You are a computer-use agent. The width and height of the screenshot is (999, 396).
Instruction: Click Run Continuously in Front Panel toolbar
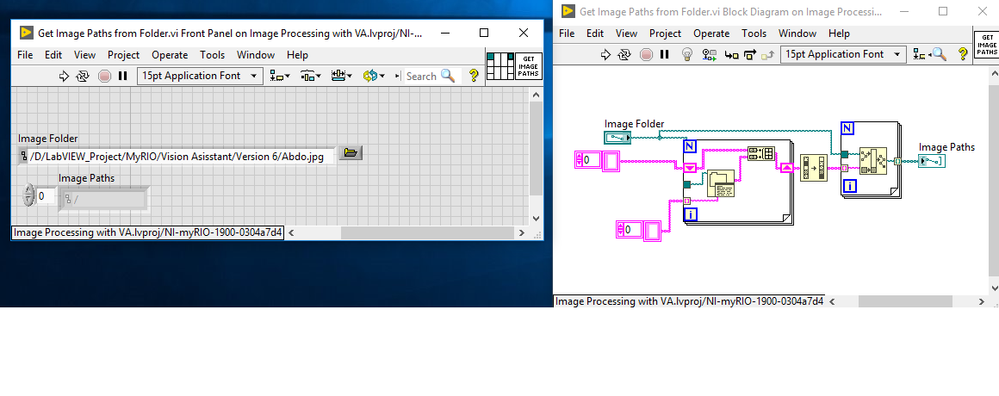tap(82, 76)
